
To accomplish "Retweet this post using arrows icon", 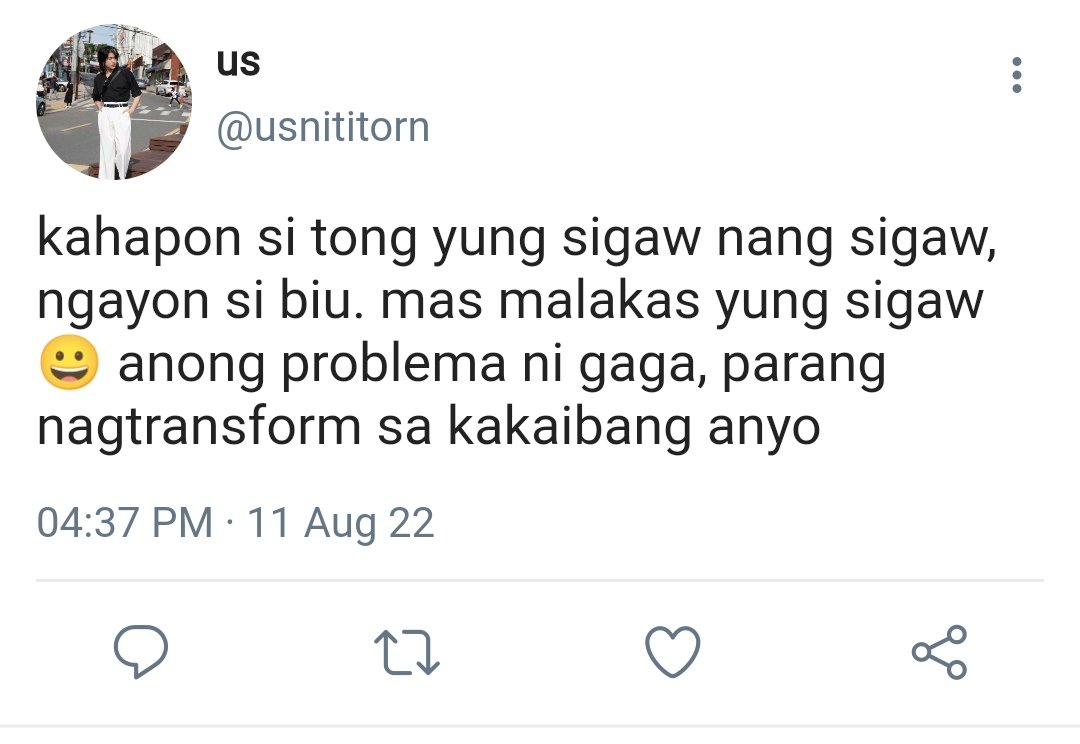I will click(x=407, y=652).
